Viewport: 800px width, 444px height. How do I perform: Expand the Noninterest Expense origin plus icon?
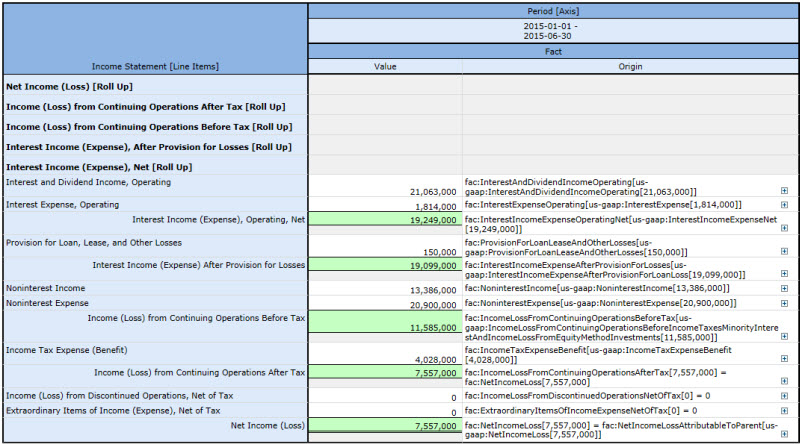(784, 303)
